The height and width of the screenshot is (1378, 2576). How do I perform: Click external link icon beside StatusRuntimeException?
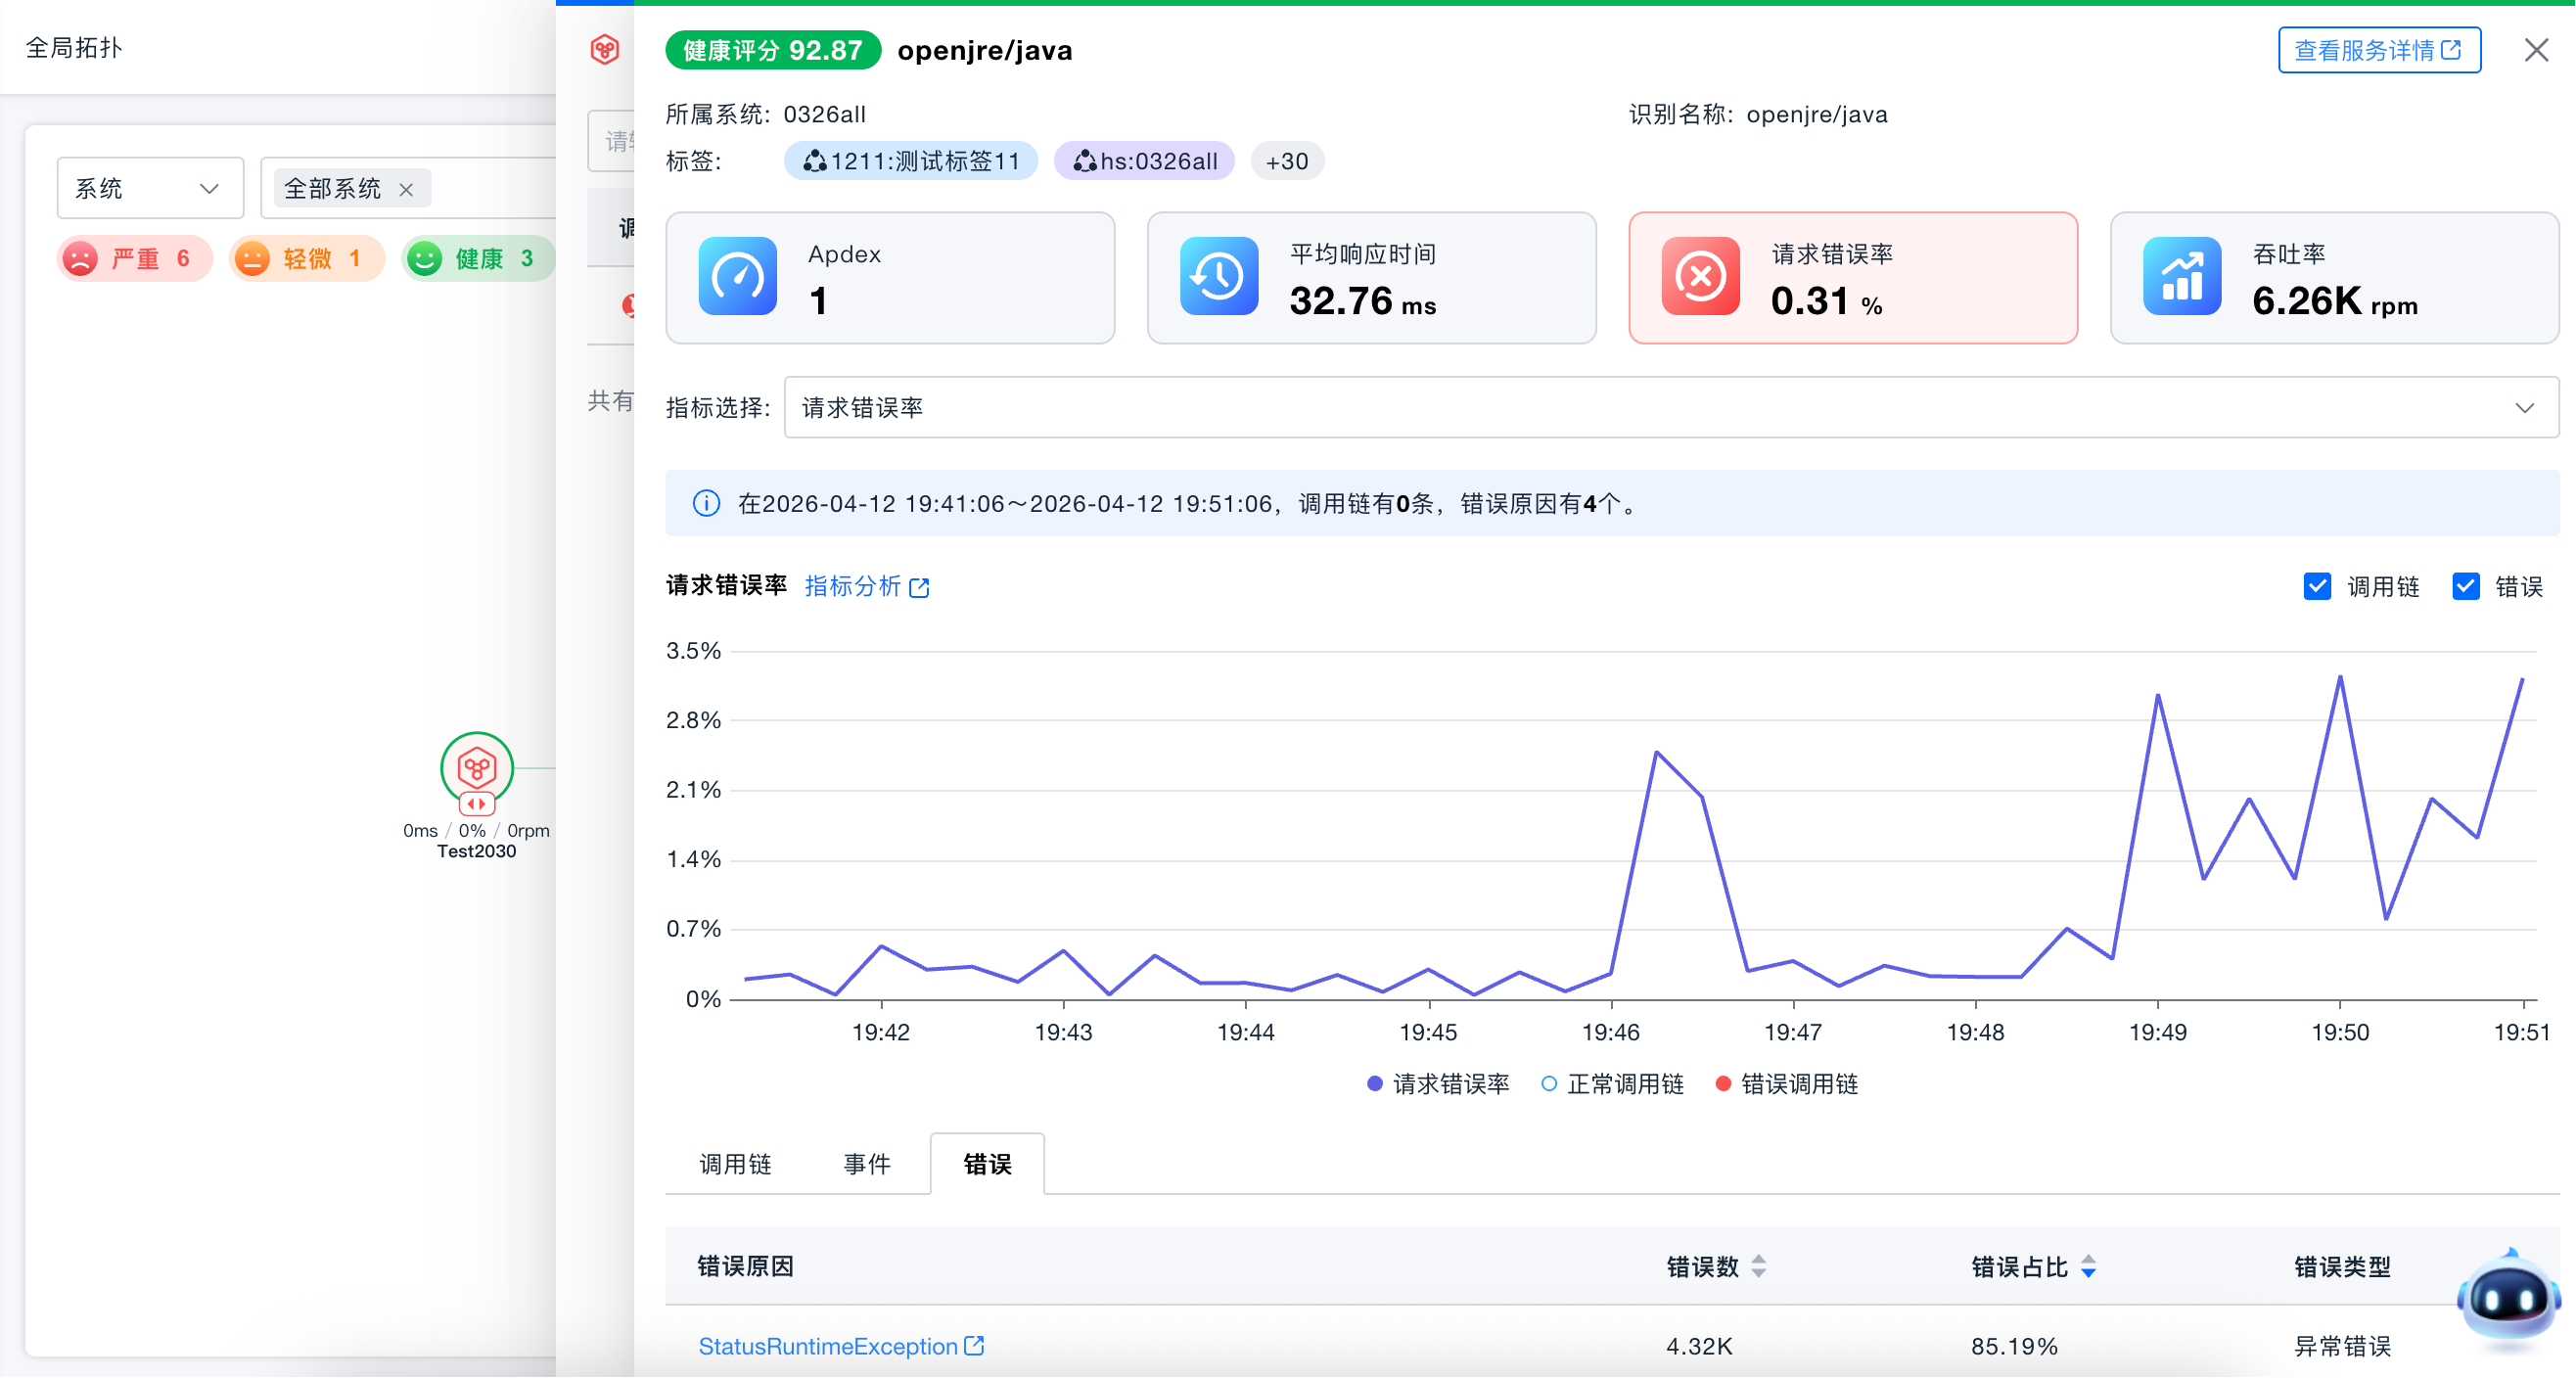pyautogui.click(x=974, y=1346)
